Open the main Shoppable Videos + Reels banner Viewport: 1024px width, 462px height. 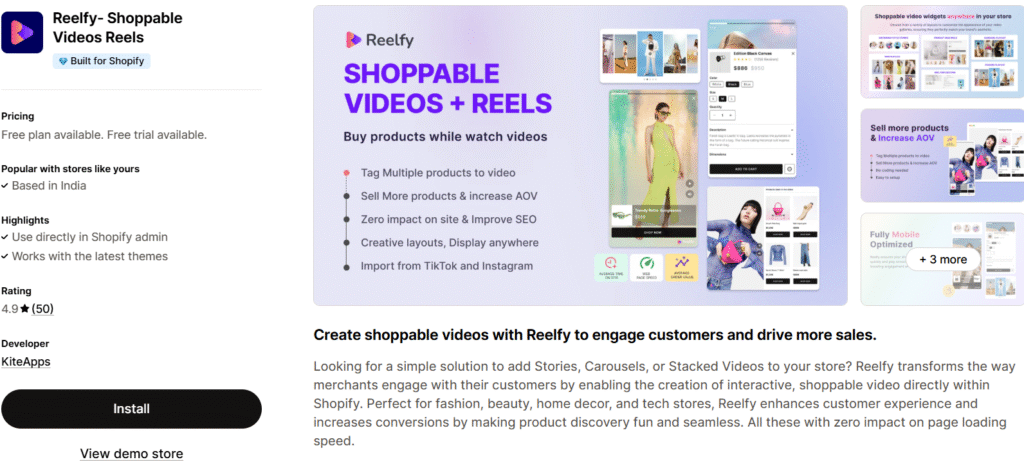(x=580, y=156)
